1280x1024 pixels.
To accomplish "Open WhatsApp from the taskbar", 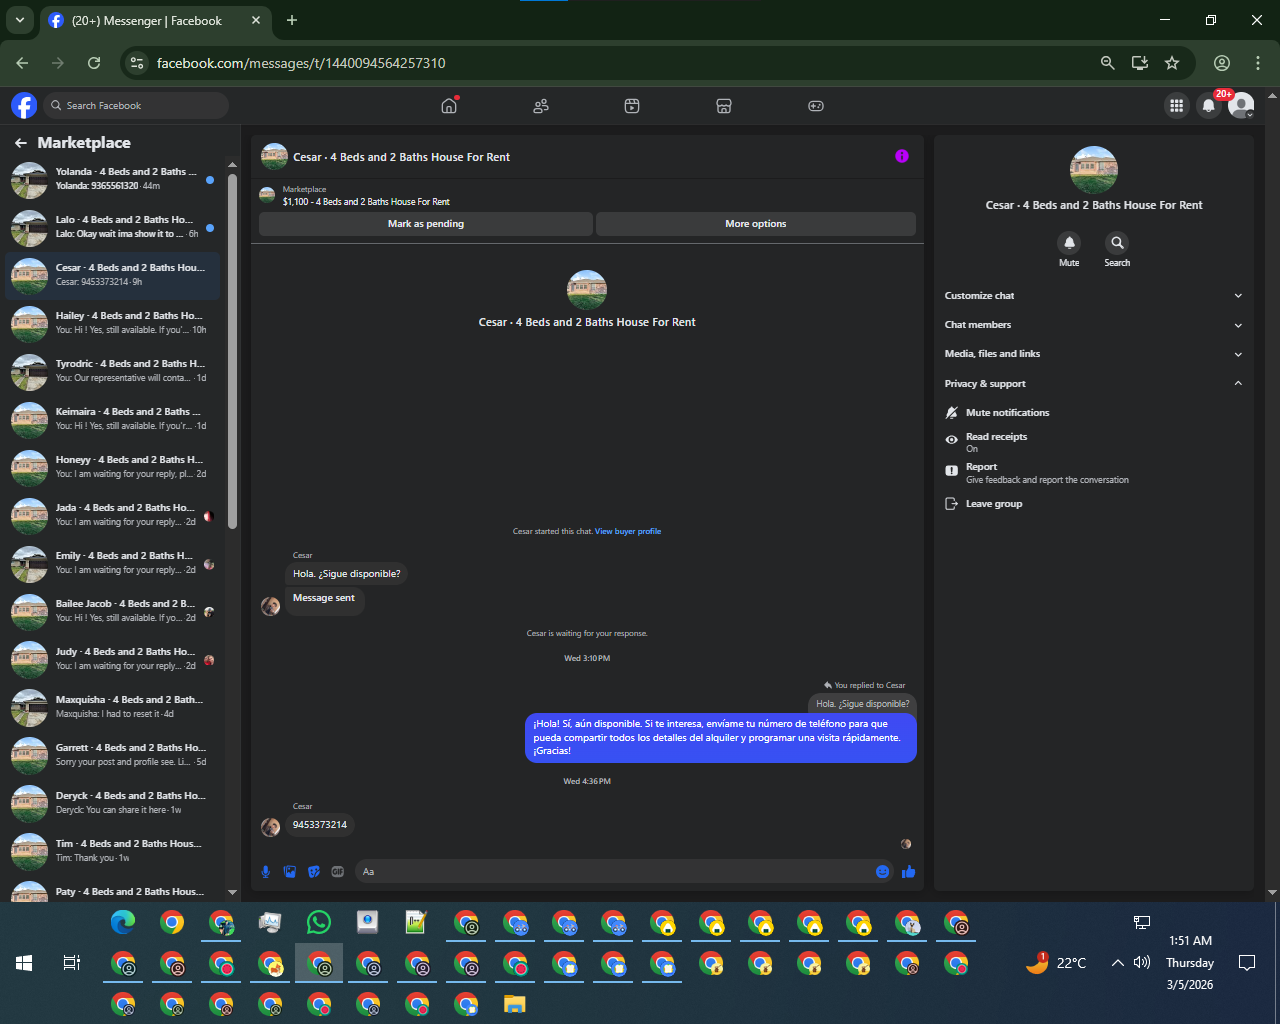I will coord(319,922).
